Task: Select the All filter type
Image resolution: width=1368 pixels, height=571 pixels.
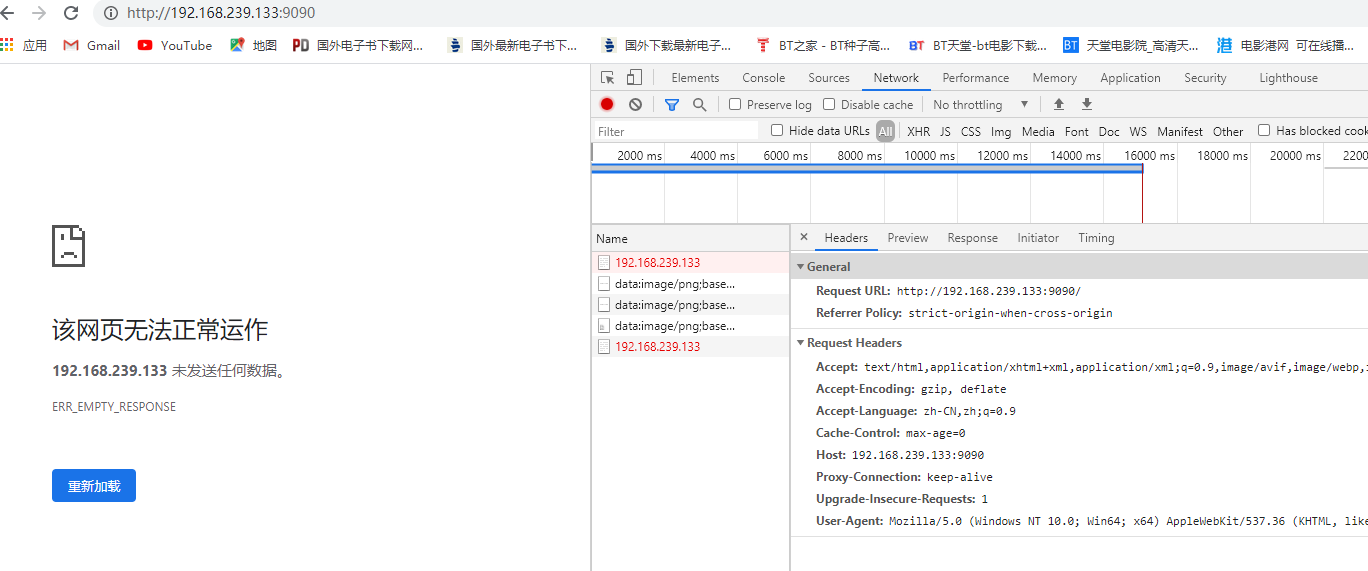Action: click(x=885, y=131)
